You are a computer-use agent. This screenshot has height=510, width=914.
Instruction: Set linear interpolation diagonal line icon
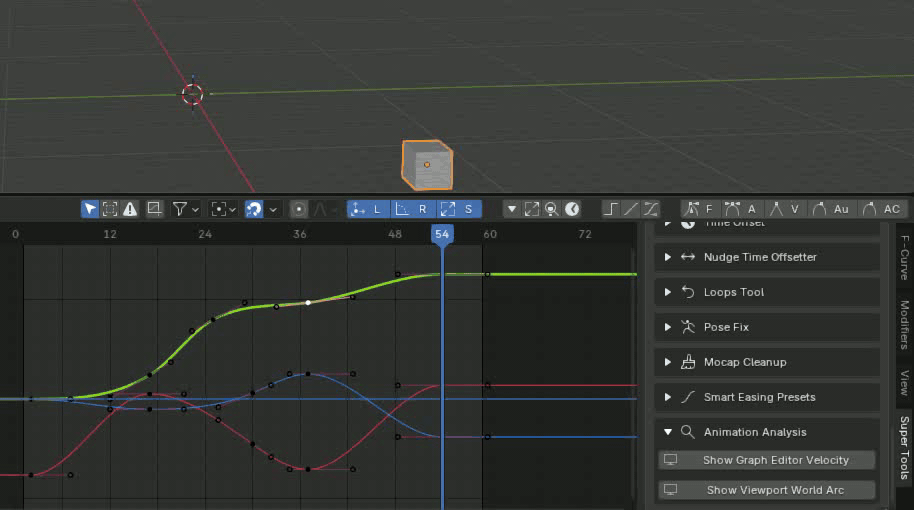coord(631,209)
